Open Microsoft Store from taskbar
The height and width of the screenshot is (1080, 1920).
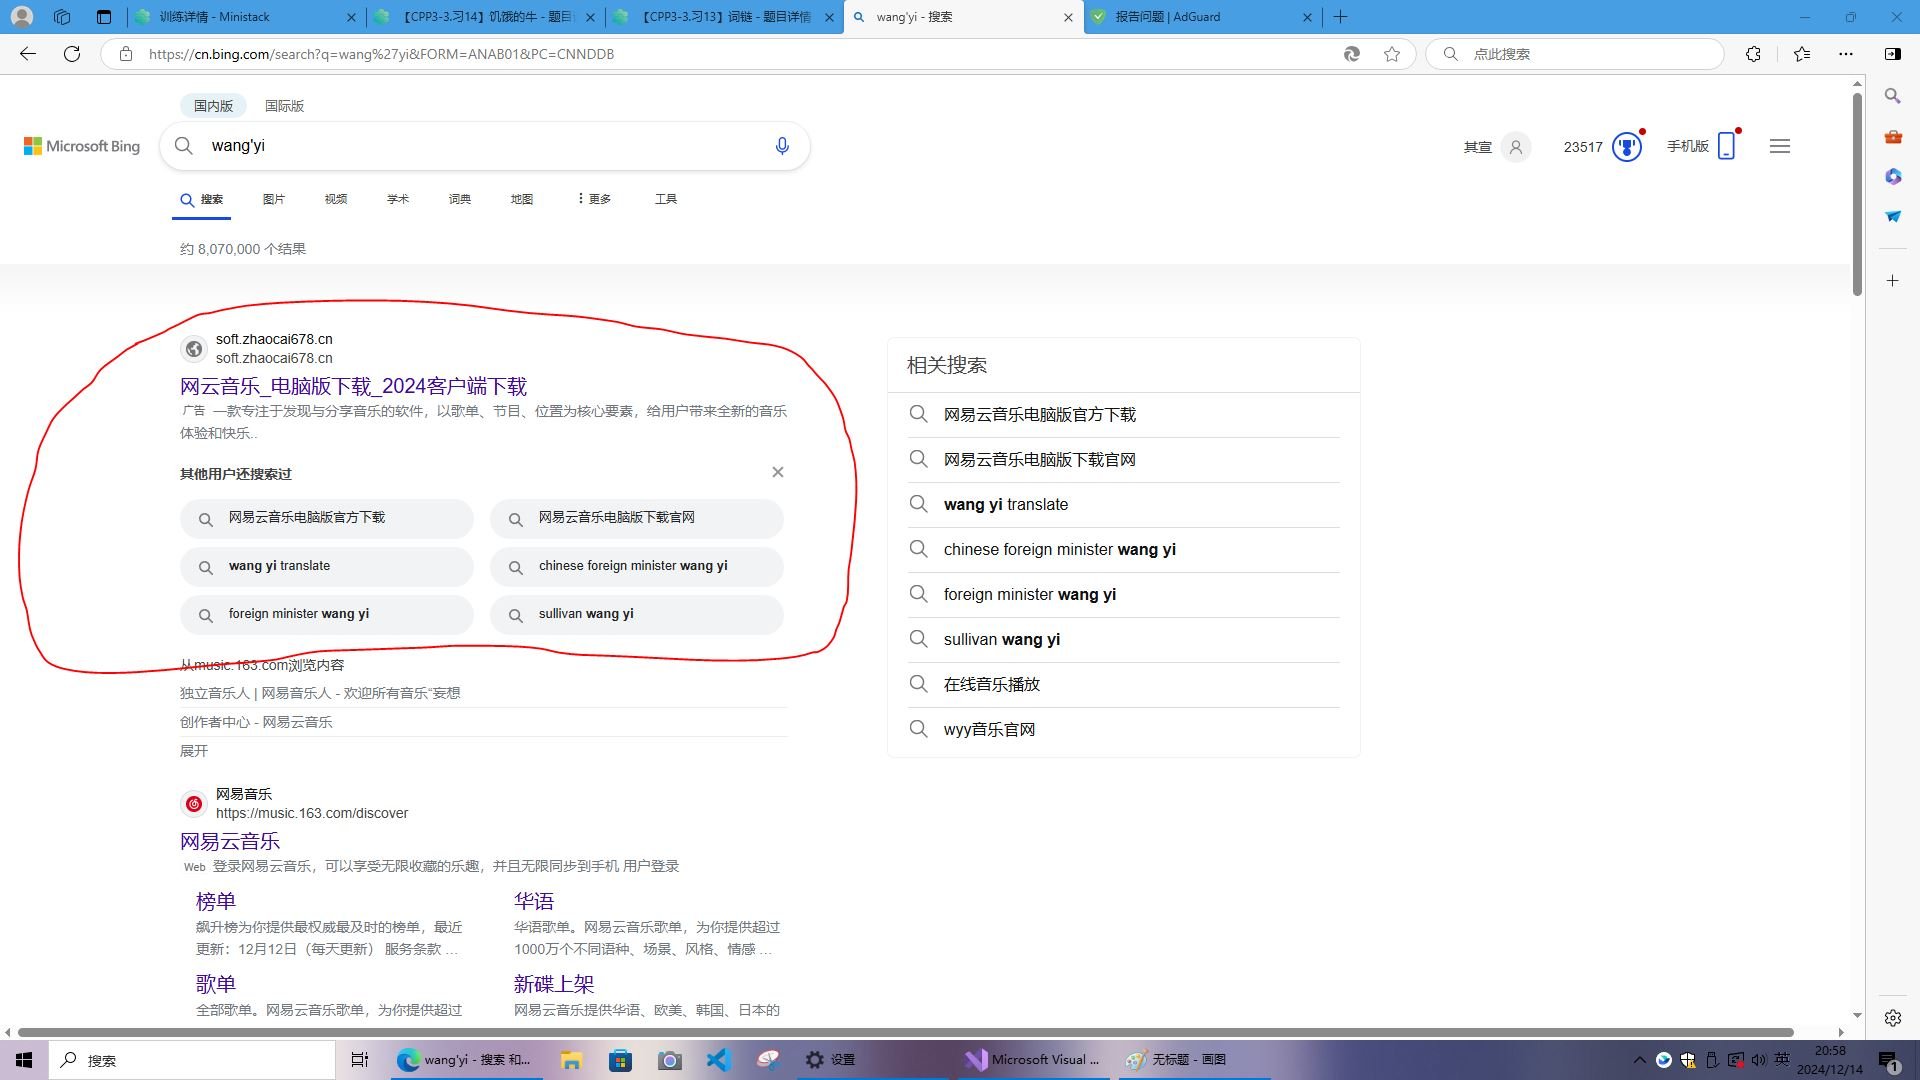click(620, 1060)
